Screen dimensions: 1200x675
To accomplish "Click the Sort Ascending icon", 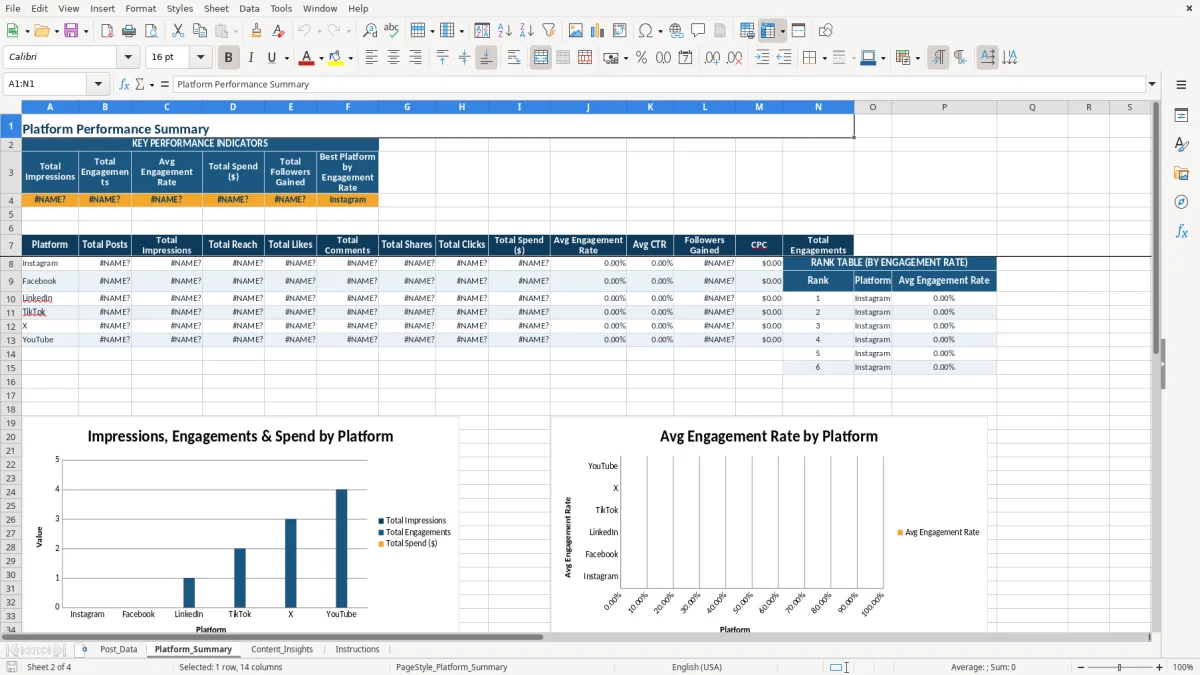I will pyautogui.click(x=505, y=31).
